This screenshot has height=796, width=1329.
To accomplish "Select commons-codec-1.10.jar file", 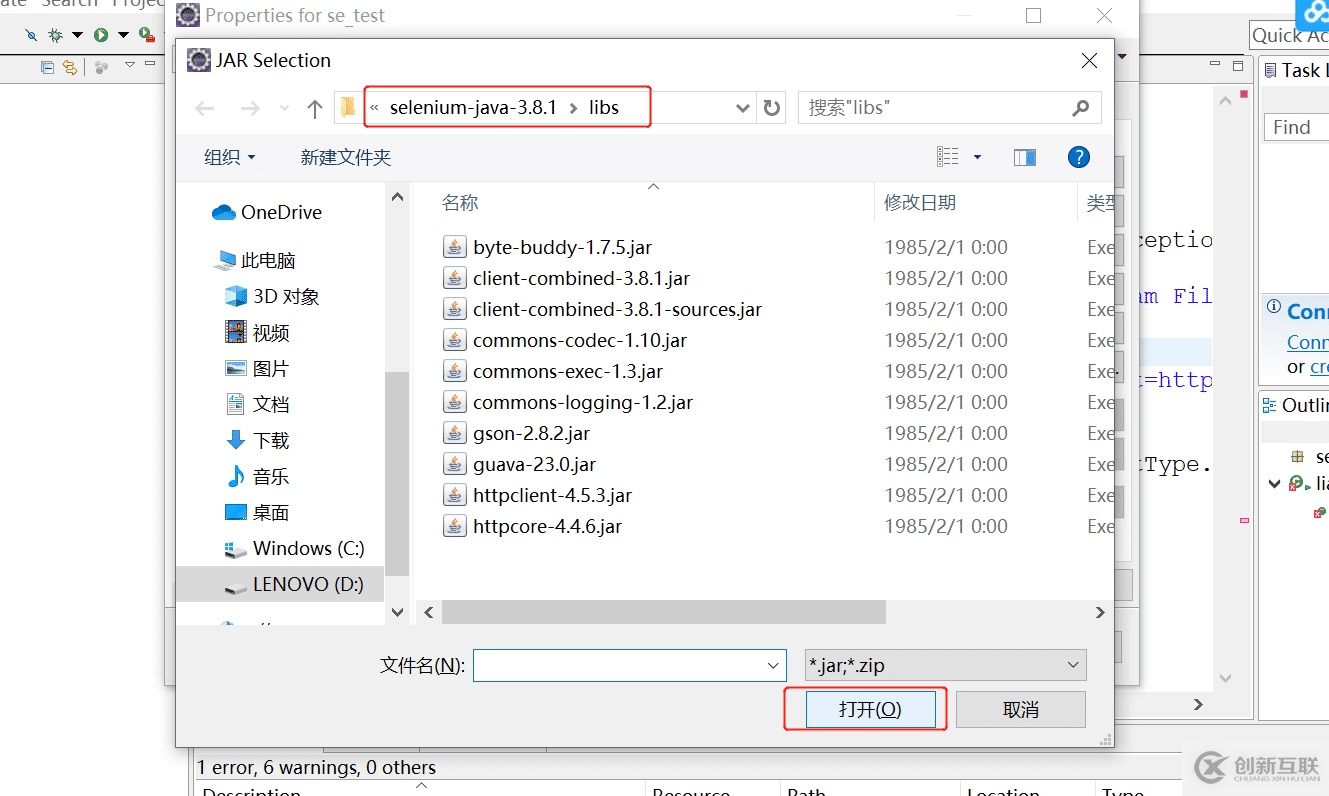I will point(580,340).
